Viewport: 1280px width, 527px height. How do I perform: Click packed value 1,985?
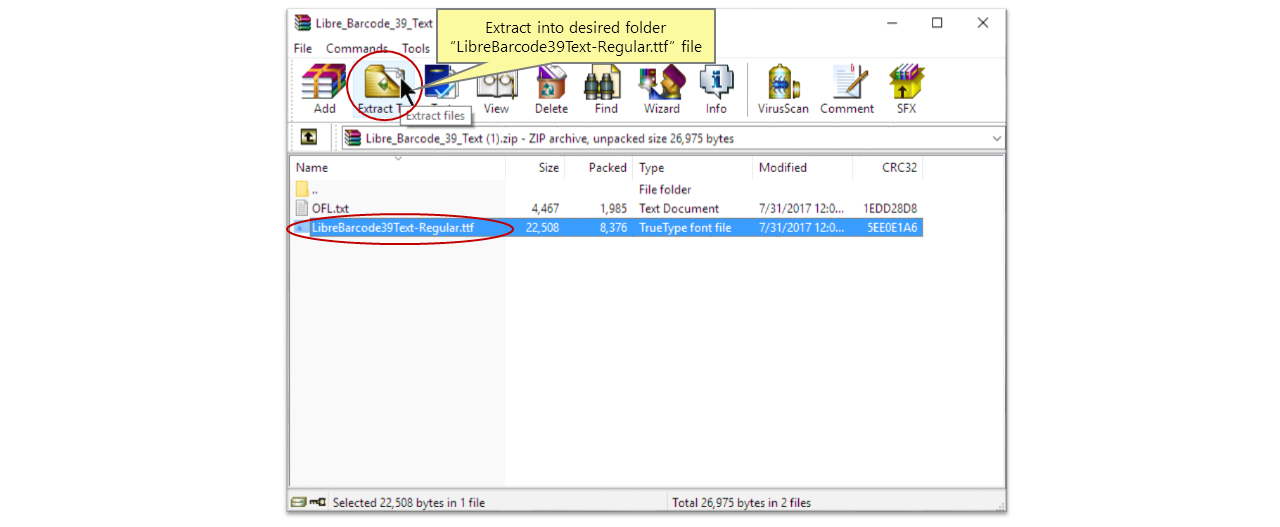click(x=612, y=208)
